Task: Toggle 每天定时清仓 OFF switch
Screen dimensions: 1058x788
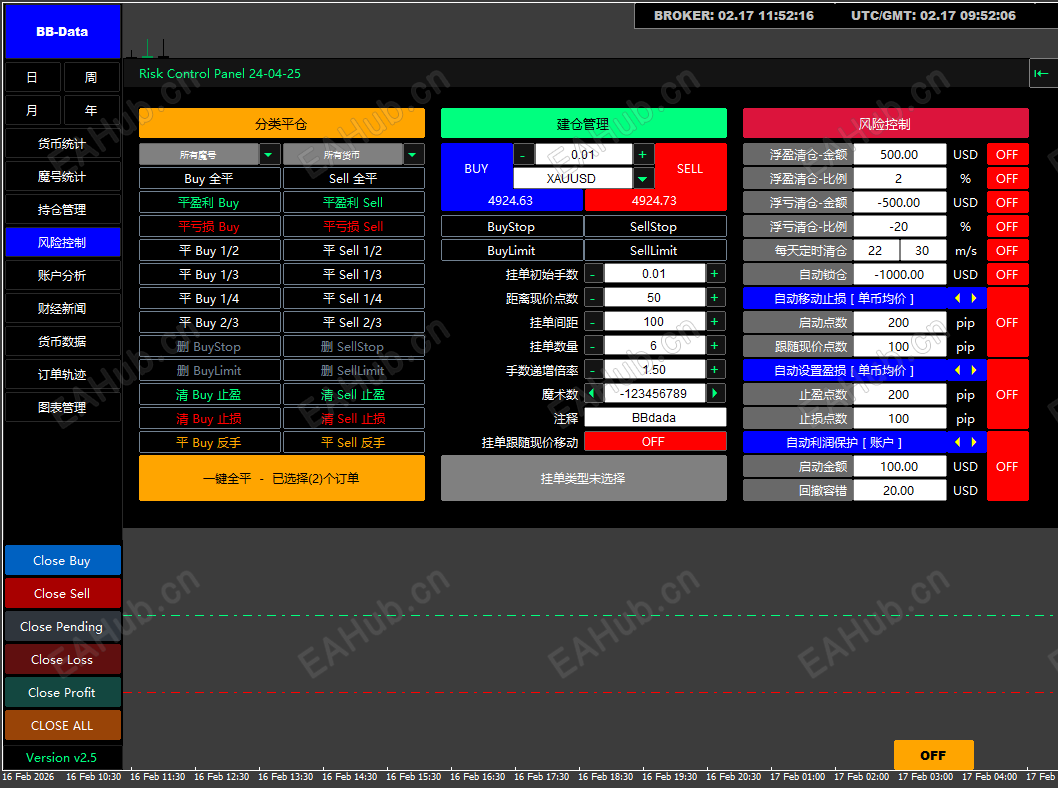Action: [1007, 250]
